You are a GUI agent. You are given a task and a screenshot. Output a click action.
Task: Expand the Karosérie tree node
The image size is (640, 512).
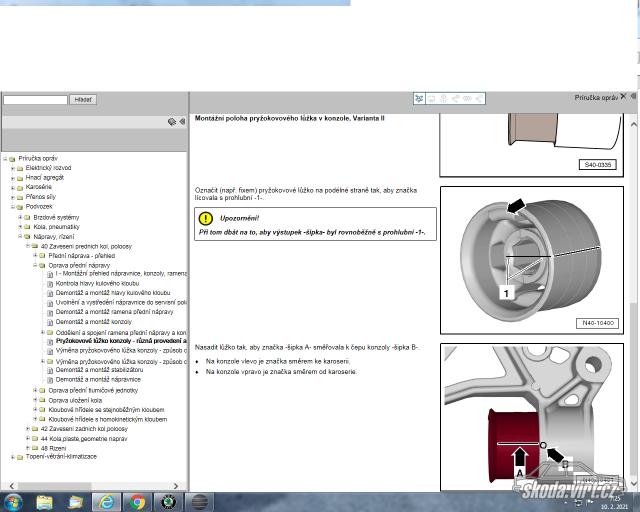[x=13, y=187]
